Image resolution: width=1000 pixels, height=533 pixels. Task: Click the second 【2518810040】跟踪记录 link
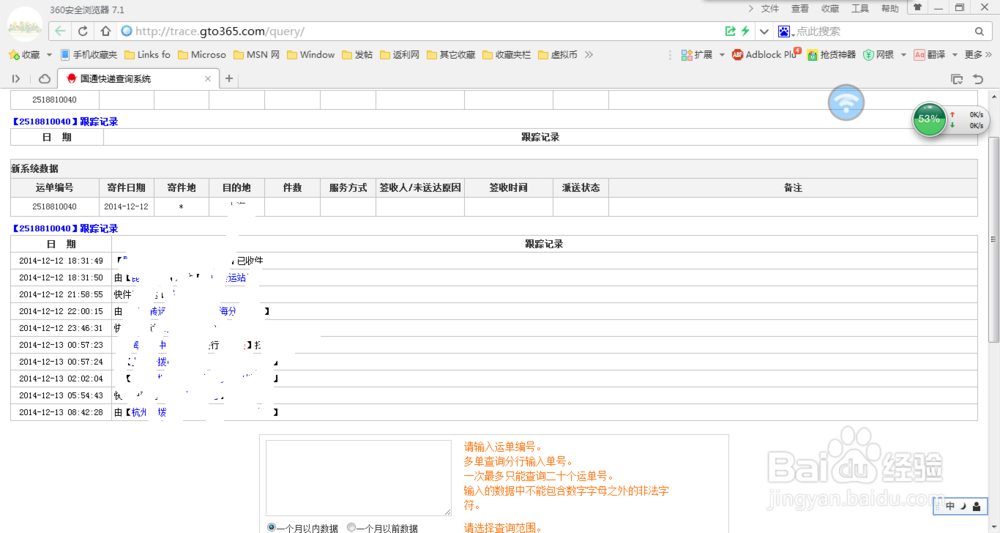point(64,228)
